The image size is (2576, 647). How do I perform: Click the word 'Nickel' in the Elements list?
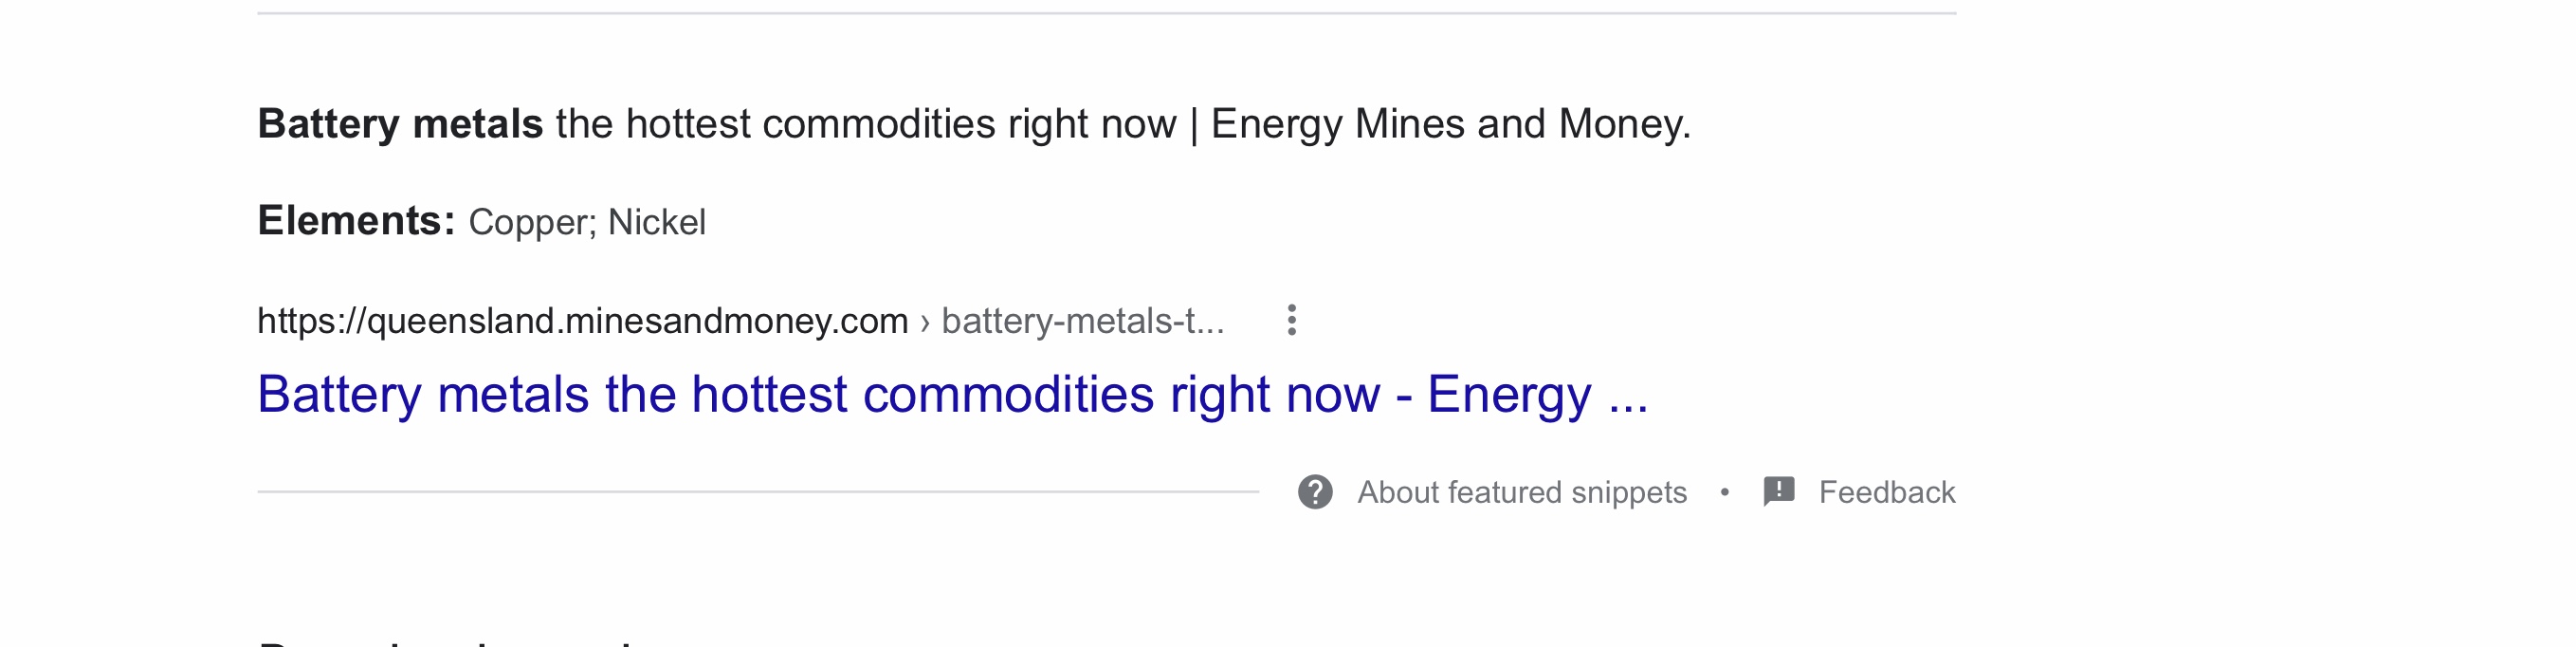[x=656, y=222]
